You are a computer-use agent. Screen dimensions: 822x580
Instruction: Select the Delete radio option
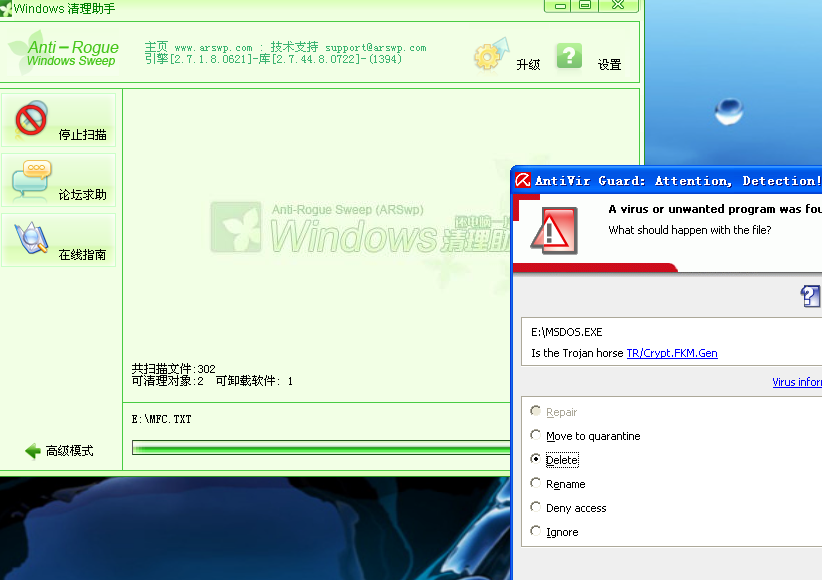click(x=535, y=459)
